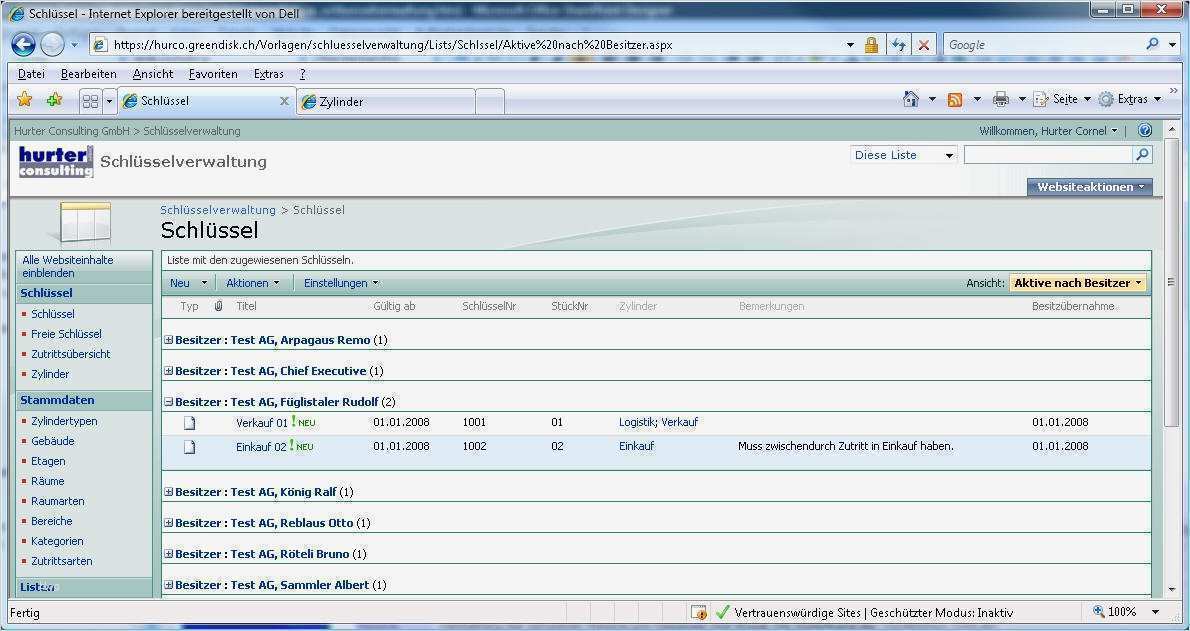Click the RSS feeds icon
Viewport: 1190px width, 631px height.
(955, 99)
